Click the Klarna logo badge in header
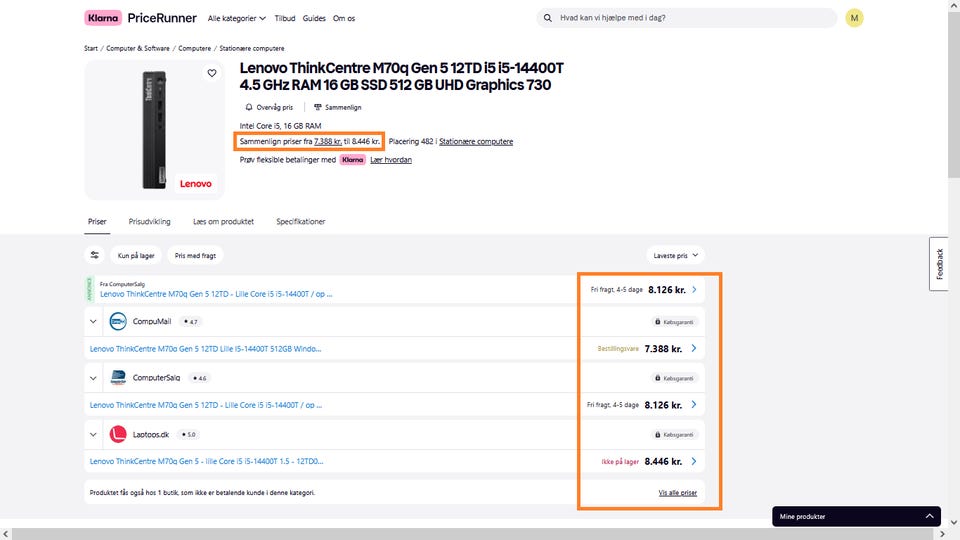The width and height of the screenshot is (960, 540). click(x=102, y=18)
